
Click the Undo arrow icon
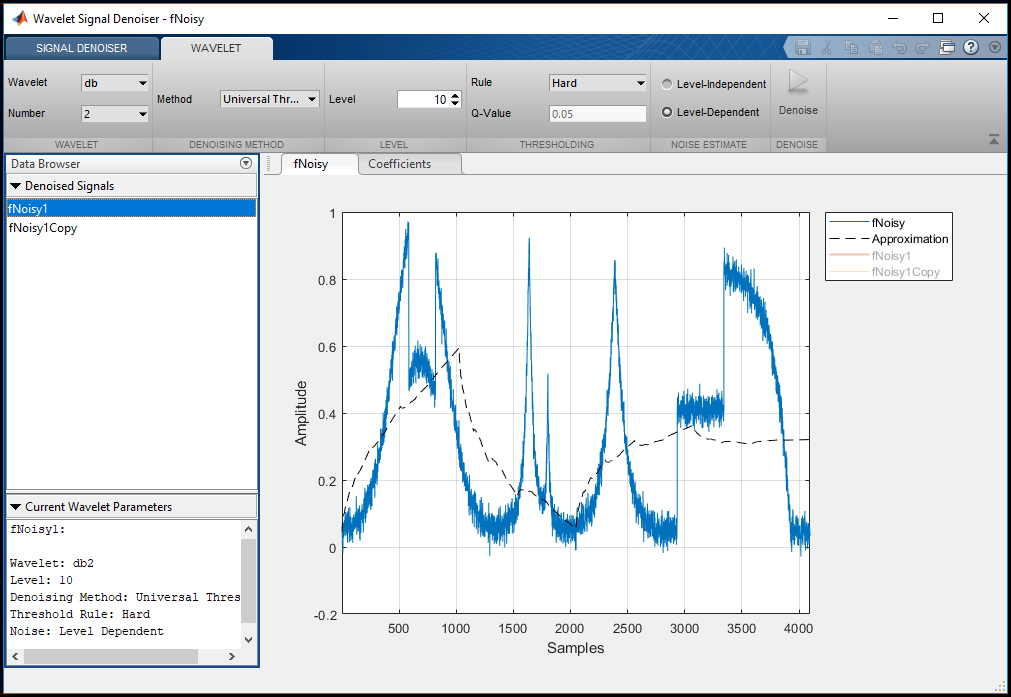coord(899,47)
